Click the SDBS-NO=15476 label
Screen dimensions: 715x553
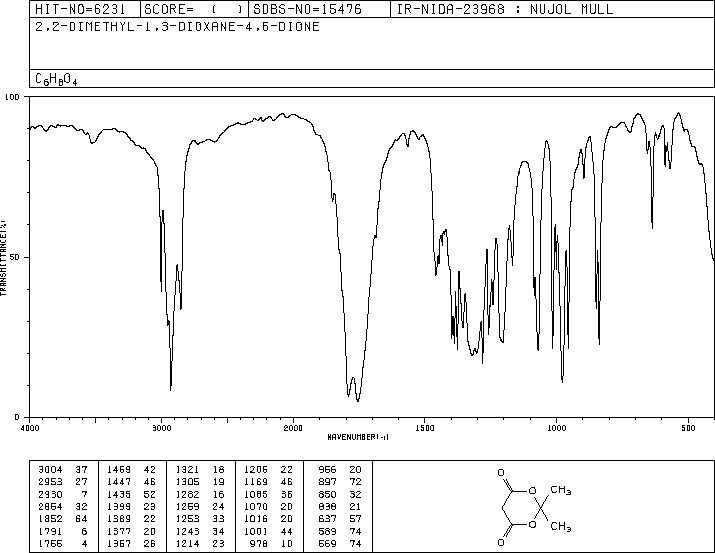(307, 9)
